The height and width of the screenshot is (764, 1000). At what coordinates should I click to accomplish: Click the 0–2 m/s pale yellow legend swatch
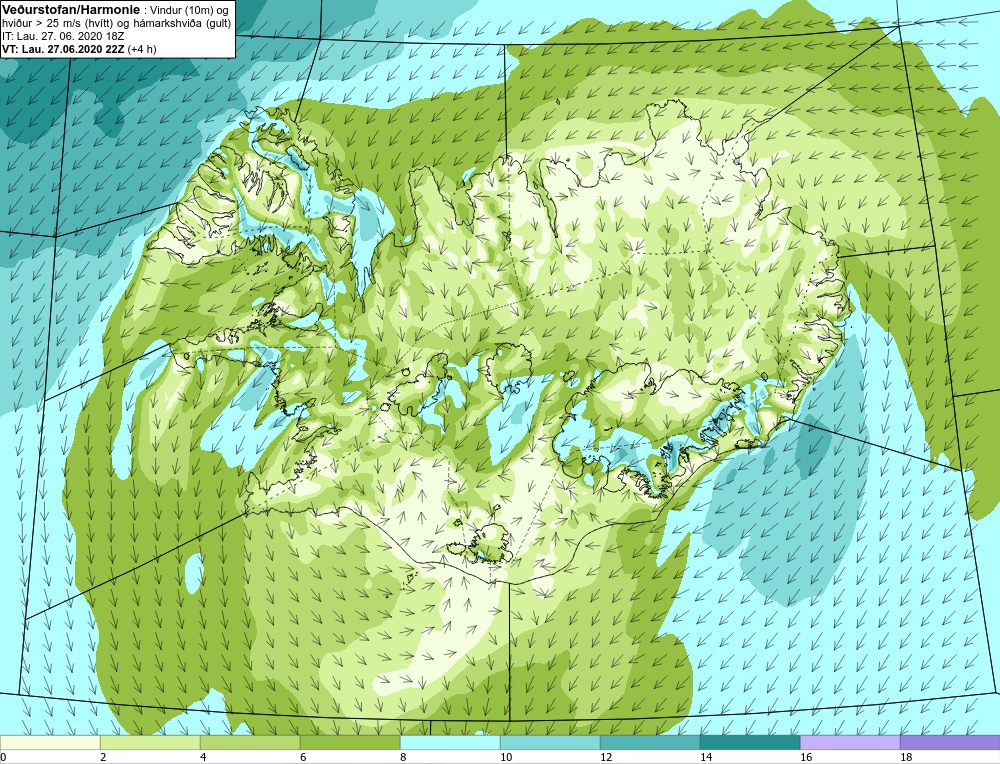(50, 742)
